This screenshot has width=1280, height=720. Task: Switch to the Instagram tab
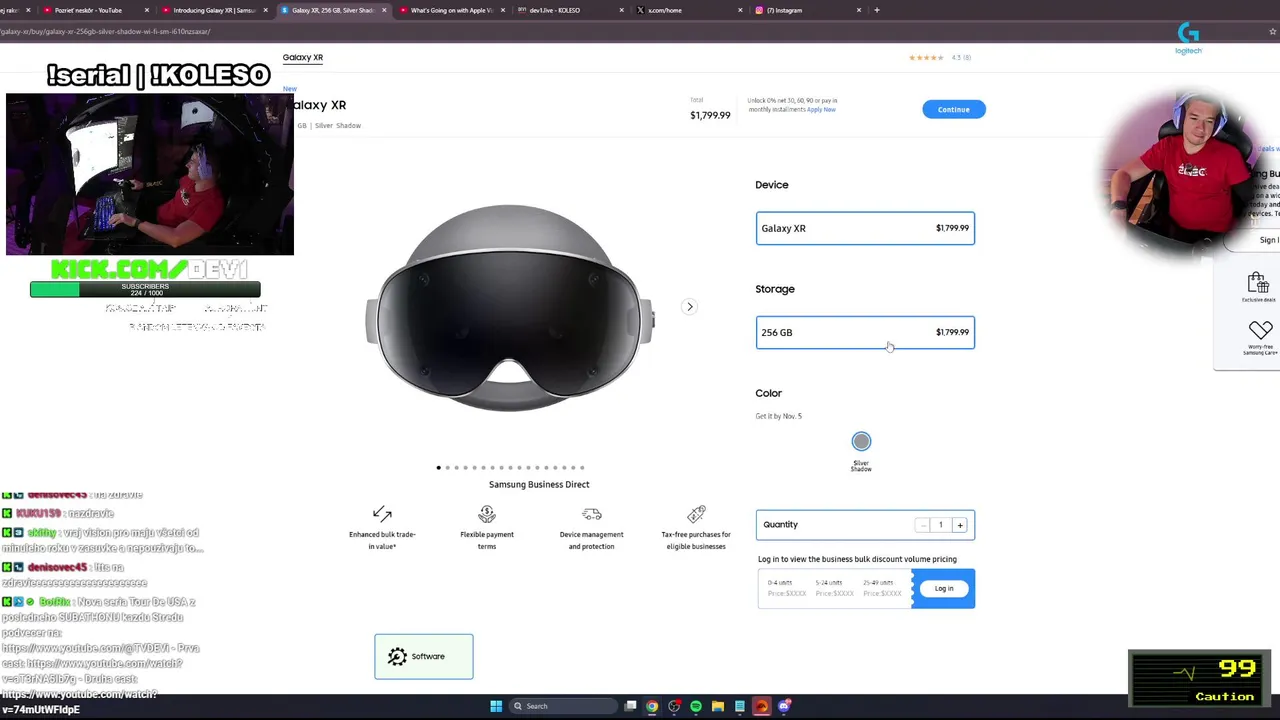[807, 10]
